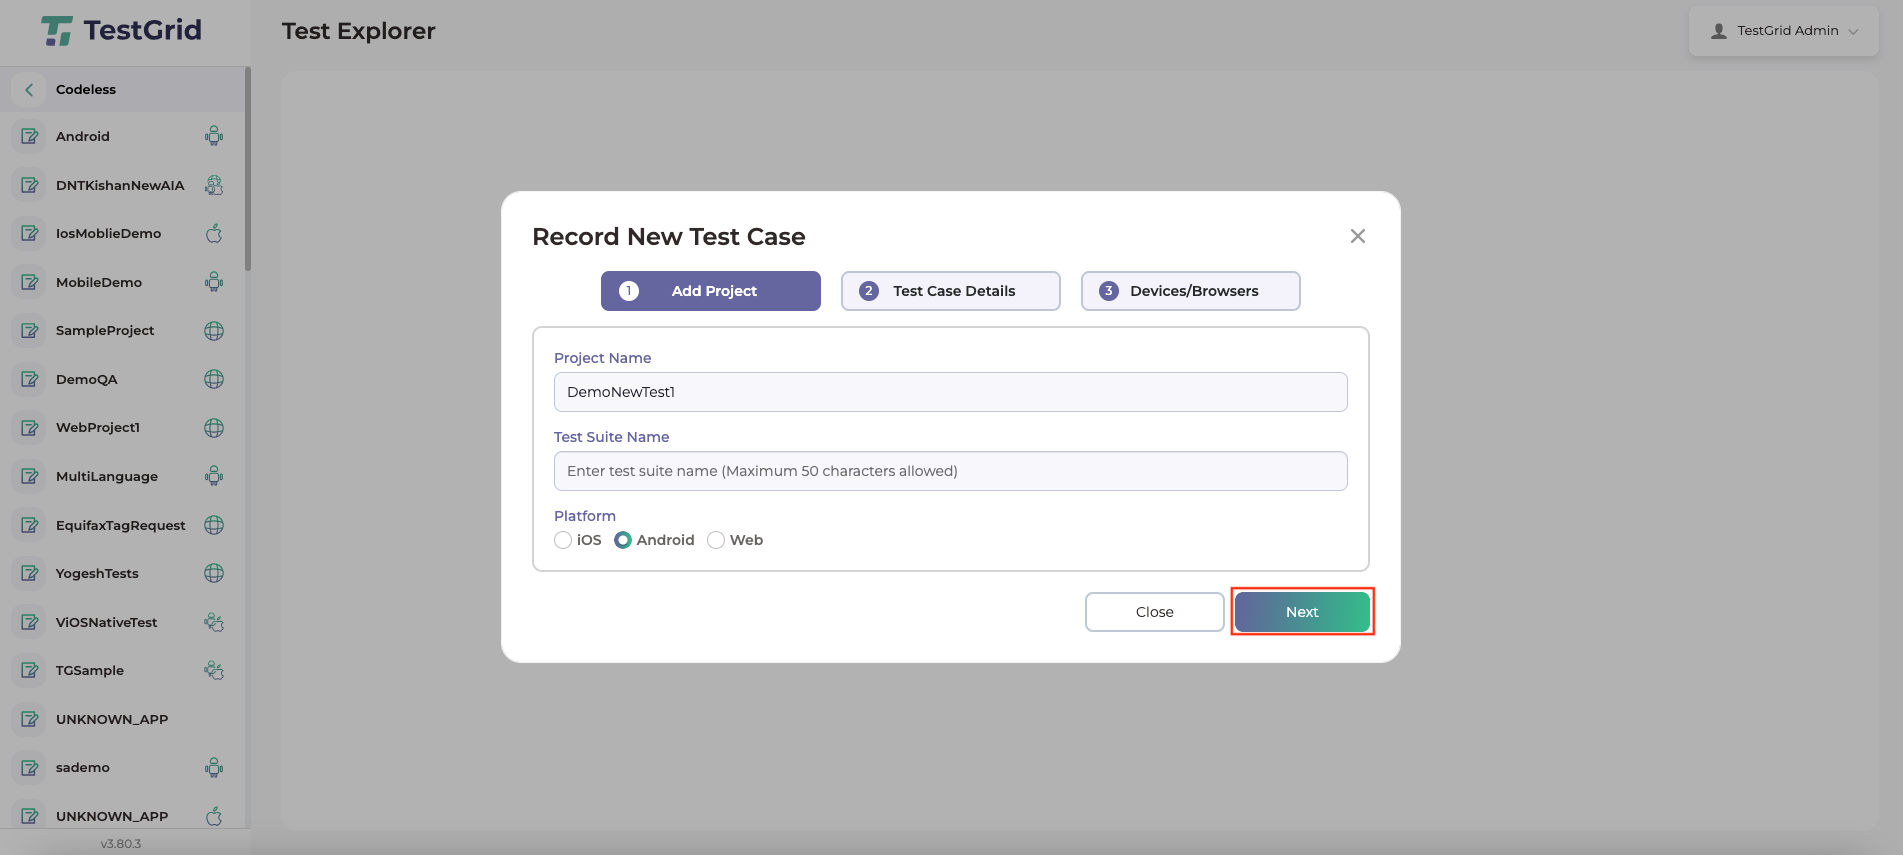Click the TestGrid logo icon
The width and height of the screenshot is (1903, 855).
[x=57, y=31]
